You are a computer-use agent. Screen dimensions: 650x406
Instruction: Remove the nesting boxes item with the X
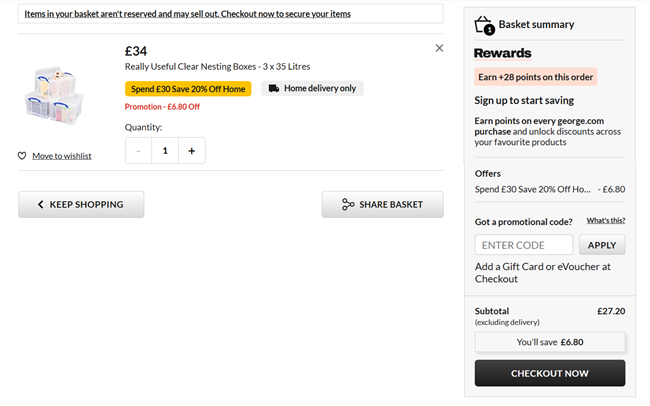pyautogui.click(x=439, y=48)
